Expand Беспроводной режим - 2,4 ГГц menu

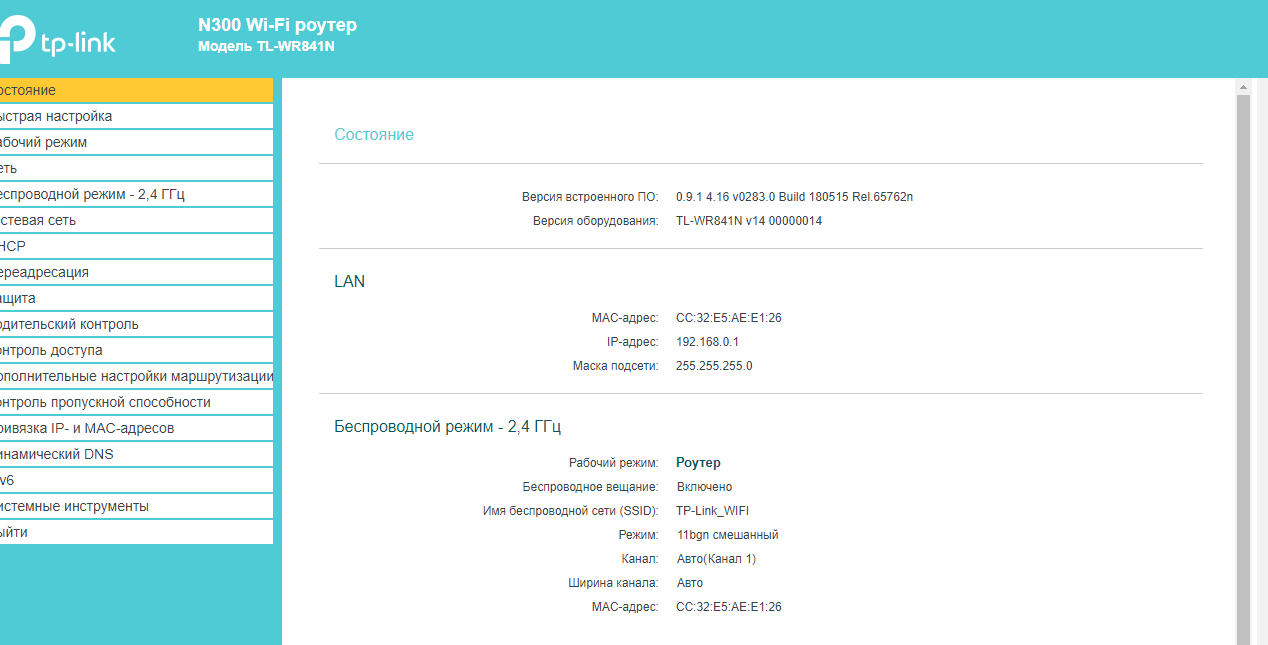pyautogui.click(x=136, y=194)
